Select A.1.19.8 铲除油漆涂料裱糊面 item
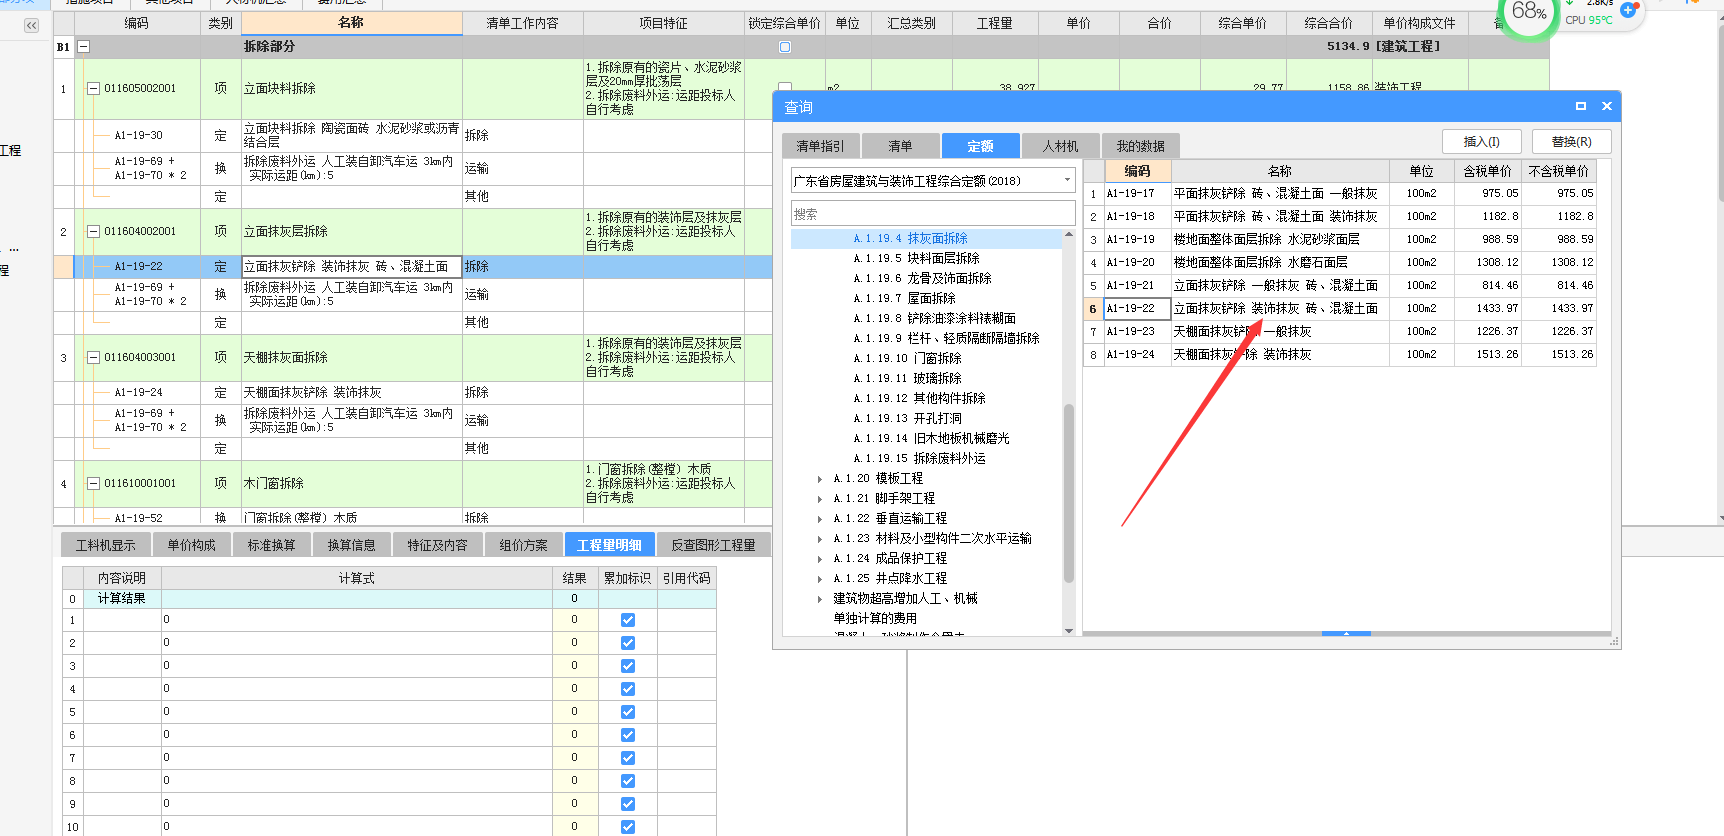1724x836 pixels. point(934,319)
